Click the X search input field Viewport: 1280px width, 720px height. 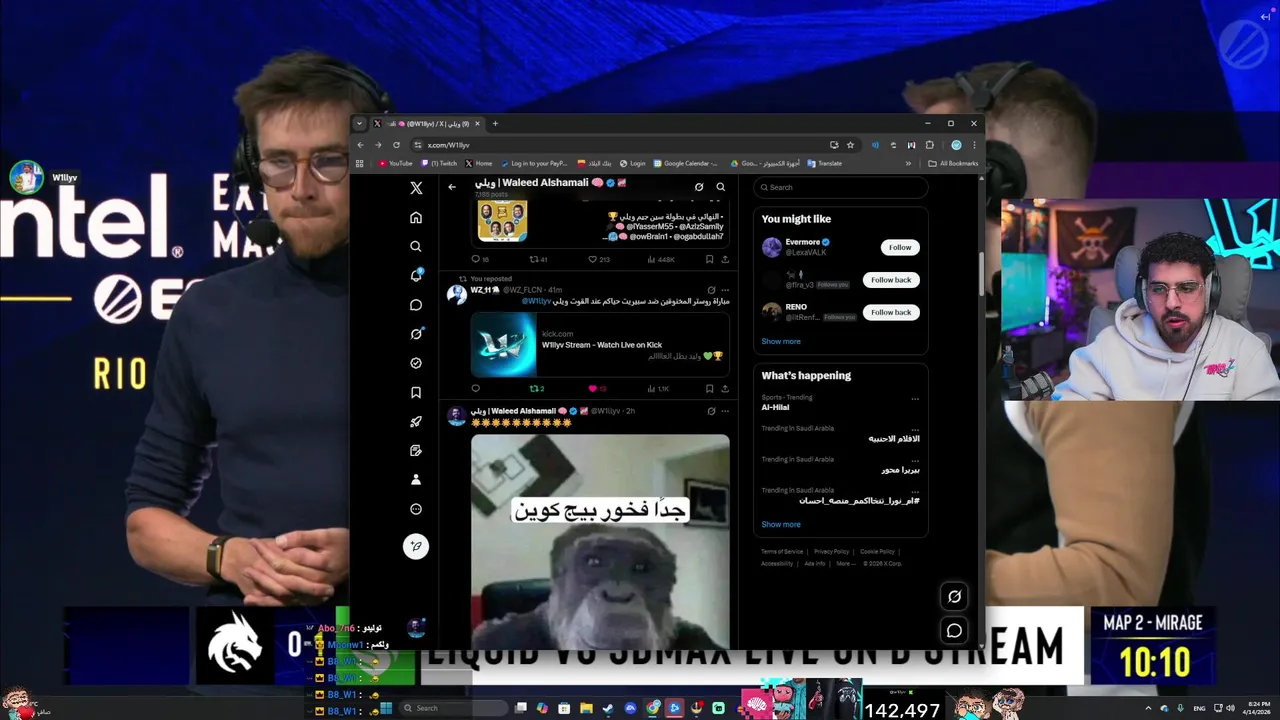pos(841,187)
